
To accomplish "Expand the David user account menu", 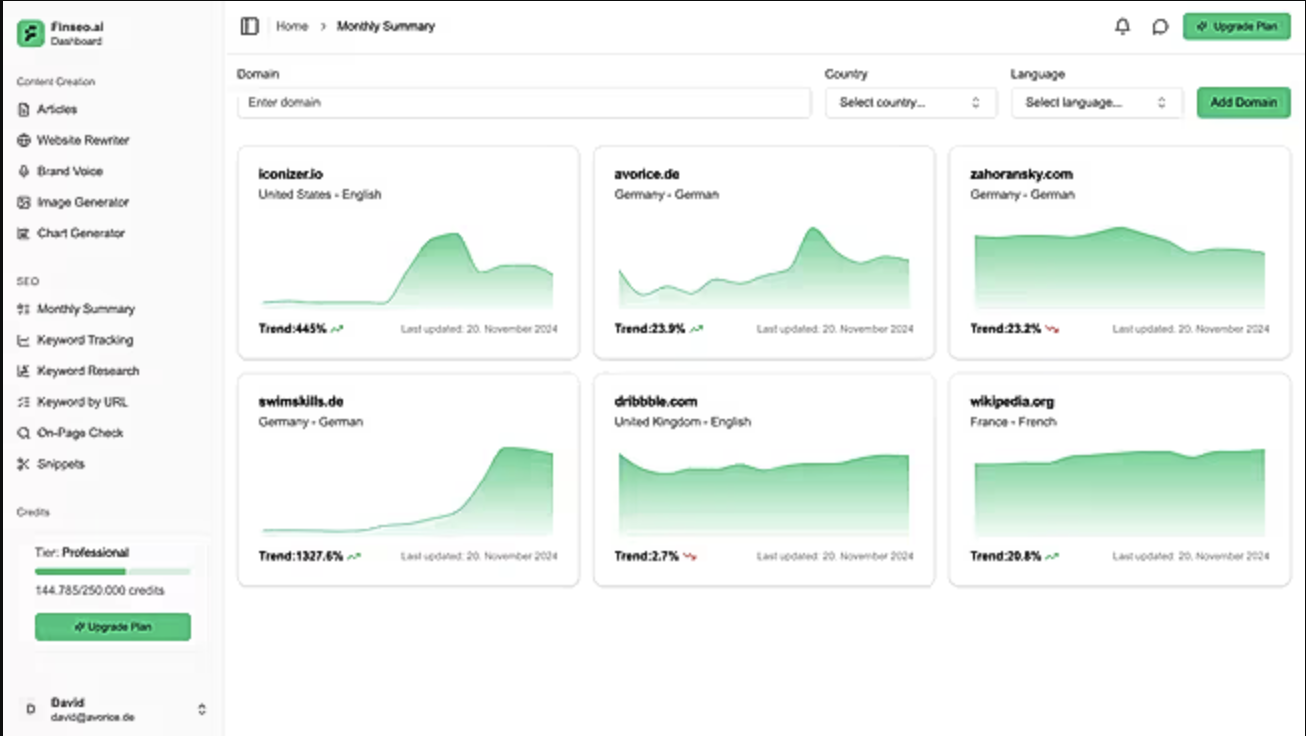I will coord(201,709).
